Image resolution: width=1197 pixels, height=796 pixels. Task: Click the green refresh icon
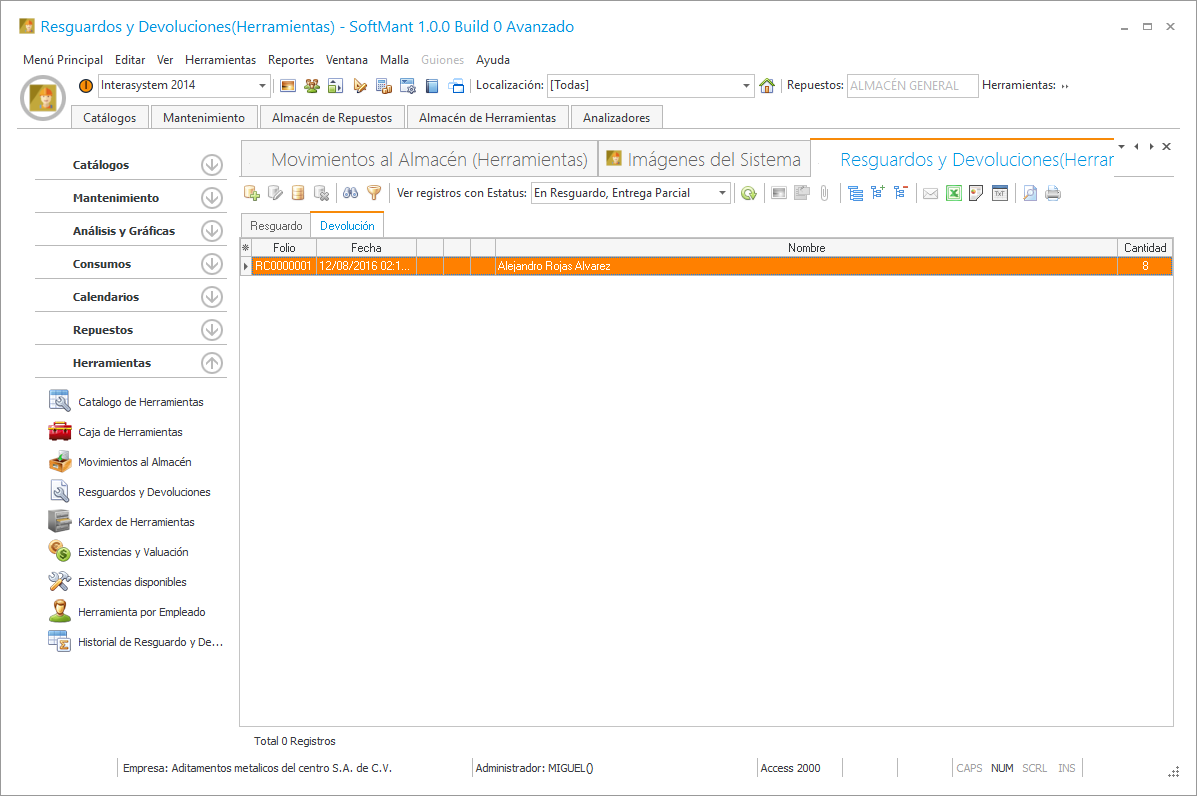pos(748,193)
